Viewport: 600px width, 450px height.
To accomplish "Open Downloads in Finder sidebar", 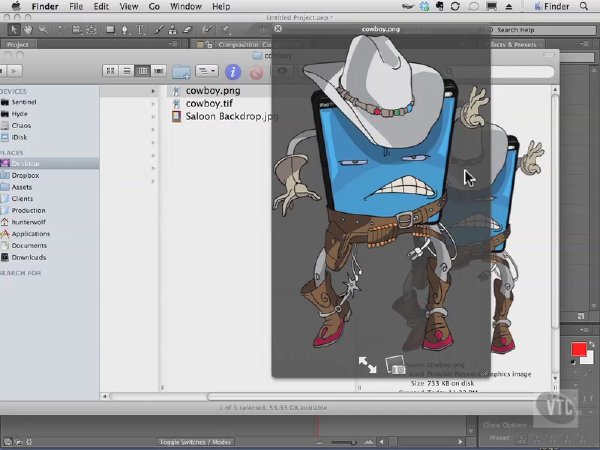I will click(x=29, y=258).
